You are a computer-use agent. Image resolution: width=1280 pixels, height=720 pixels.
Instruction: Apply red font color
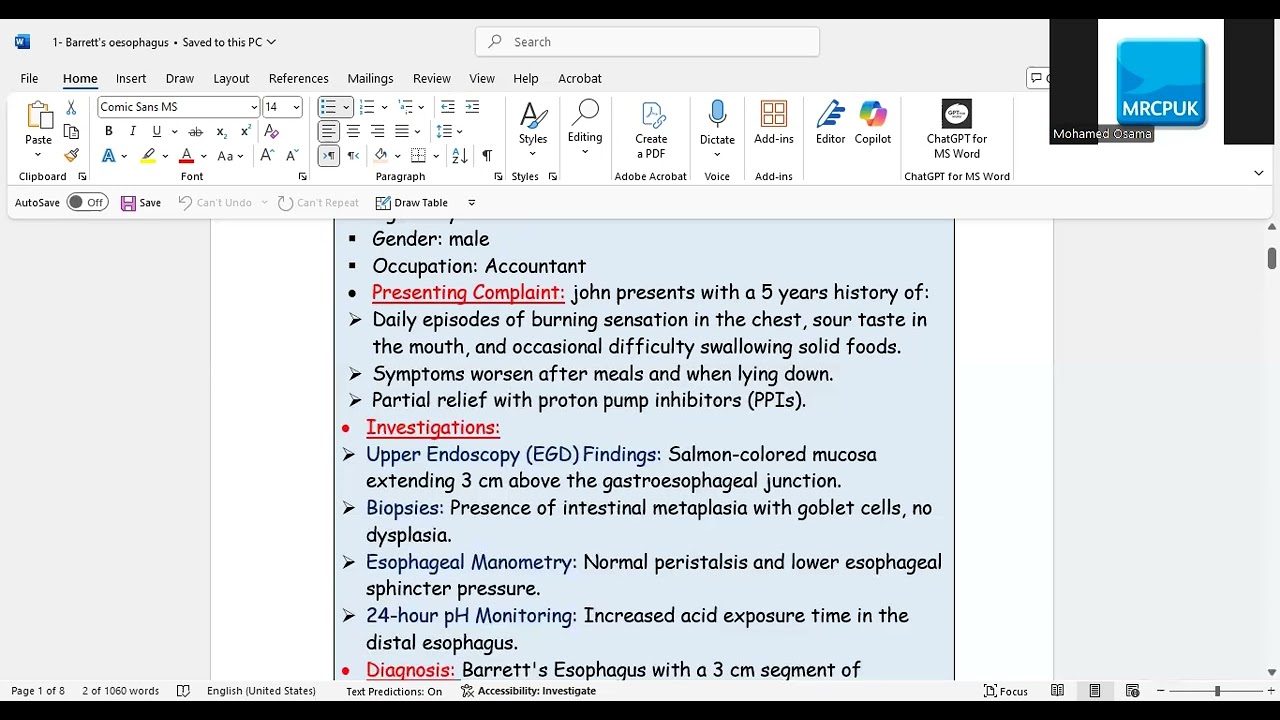point(186,156)
